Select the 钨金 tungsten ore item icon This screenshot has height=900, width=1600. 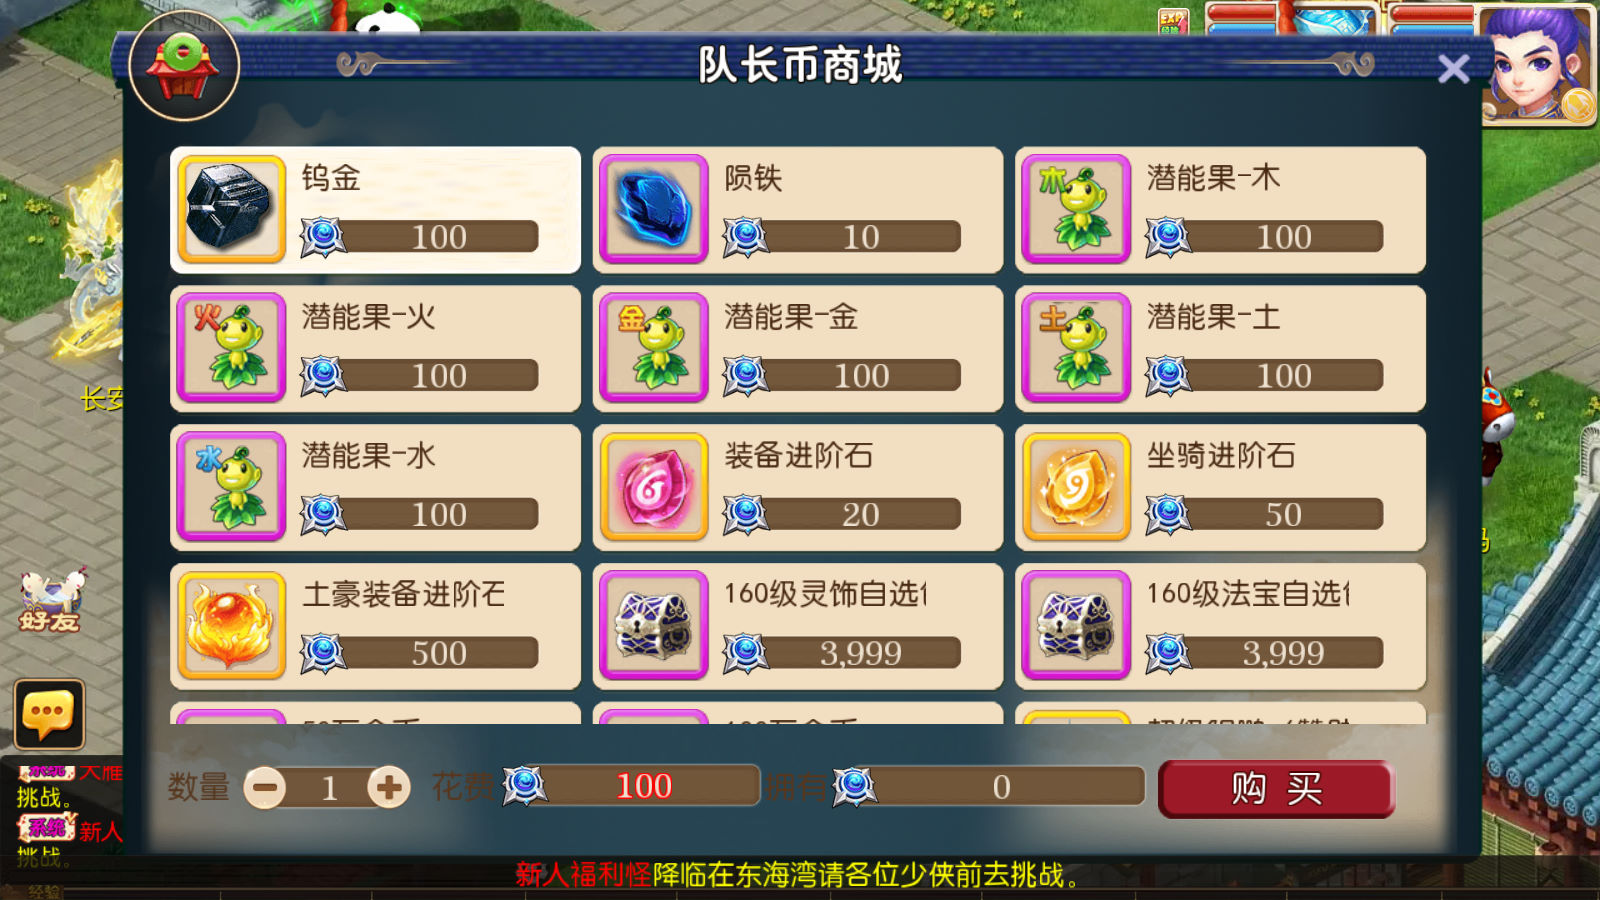[x=232, y=209]
